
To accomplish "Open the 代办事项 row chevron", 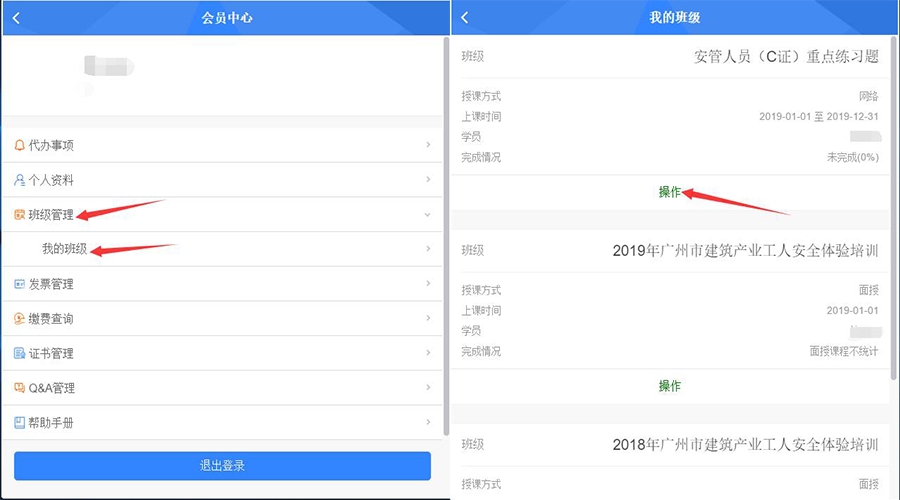I will pyautogui.click(x=428, y=145).
